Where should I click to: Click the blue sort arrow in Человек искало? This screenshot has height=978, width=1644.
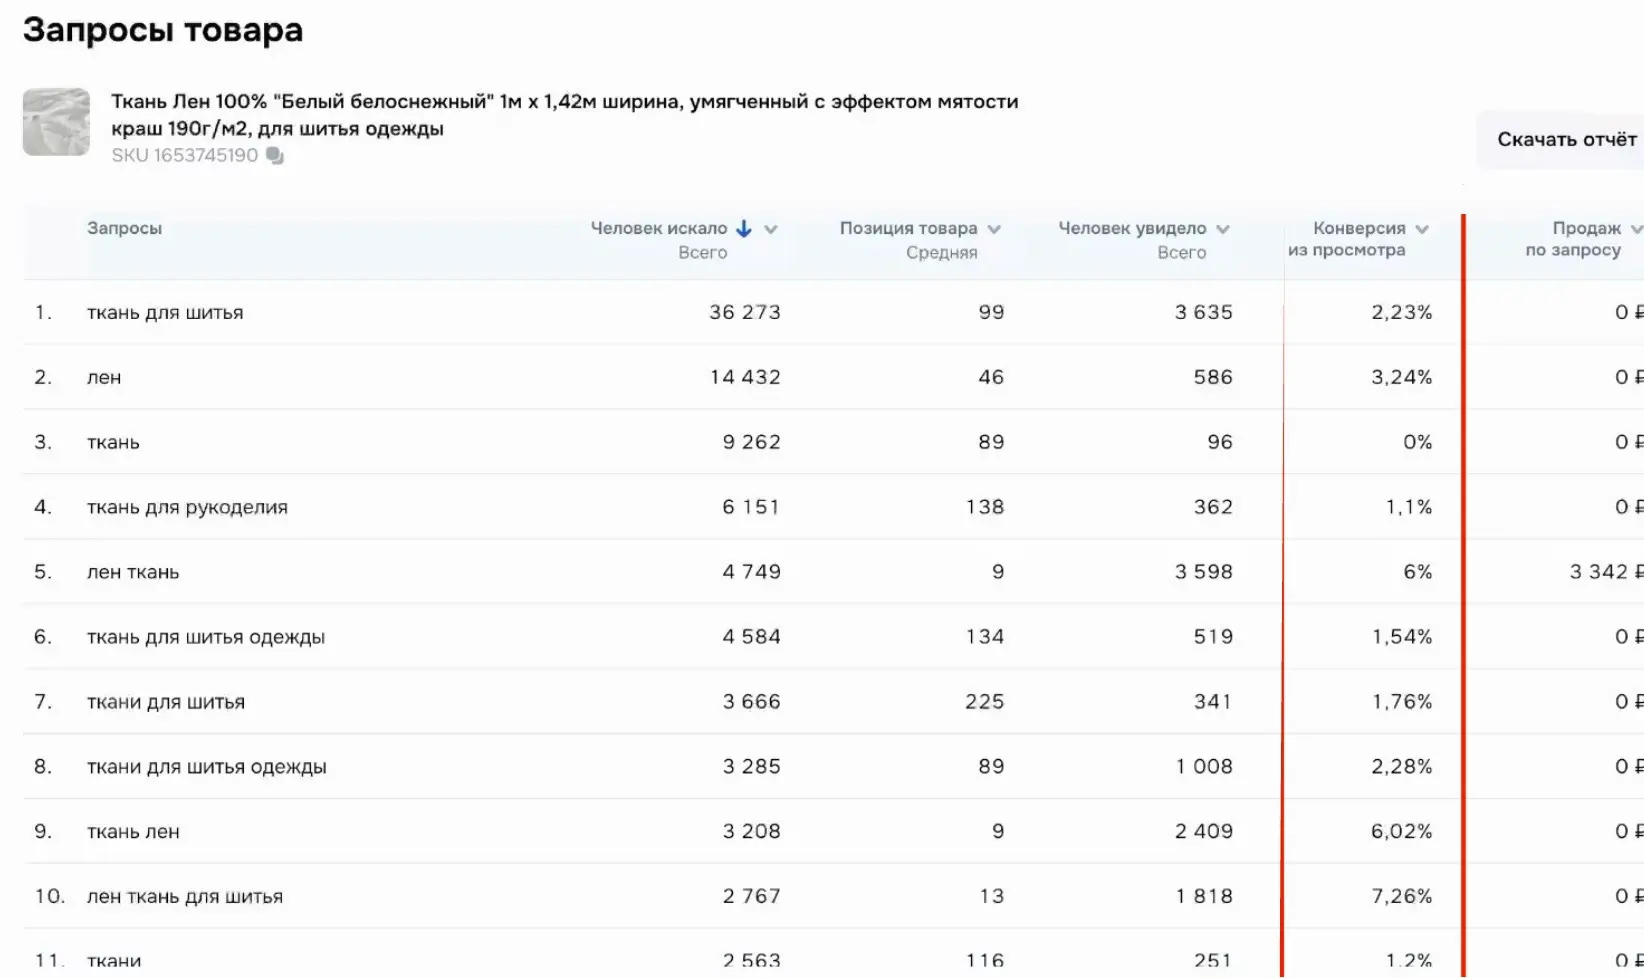[743, 229]
